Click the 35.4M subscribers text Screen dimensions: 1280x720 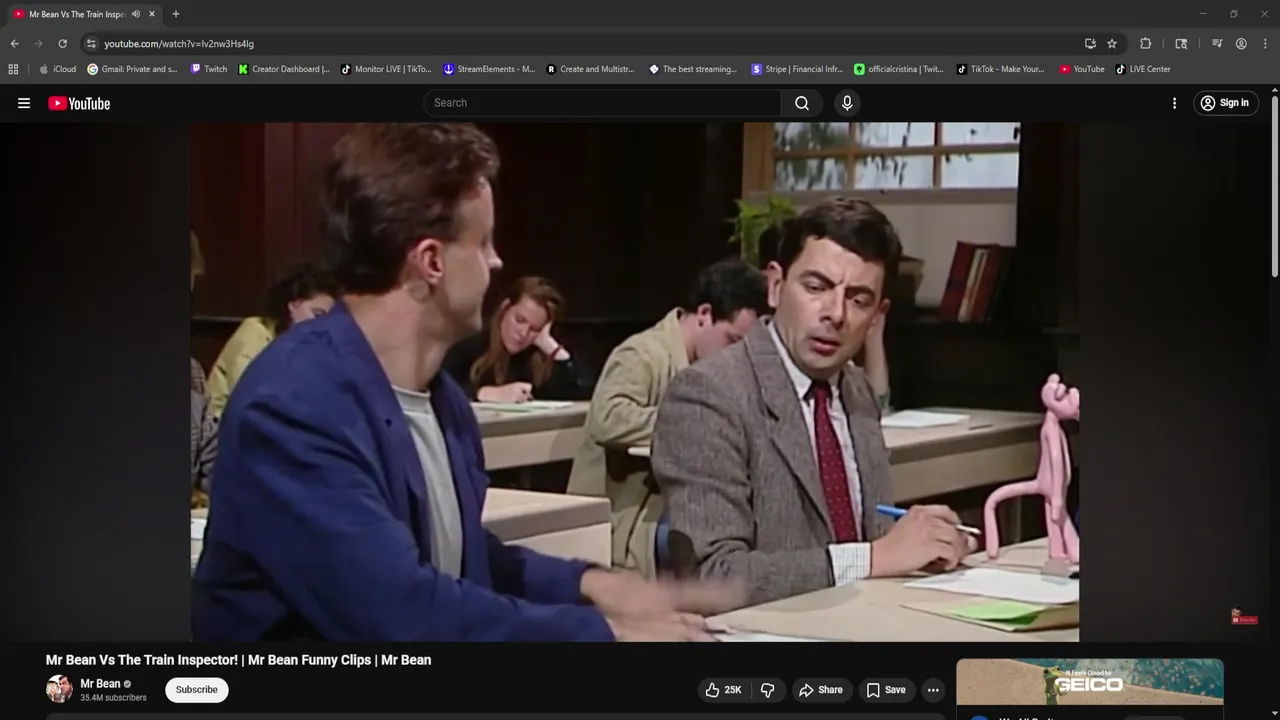(113, 698)
